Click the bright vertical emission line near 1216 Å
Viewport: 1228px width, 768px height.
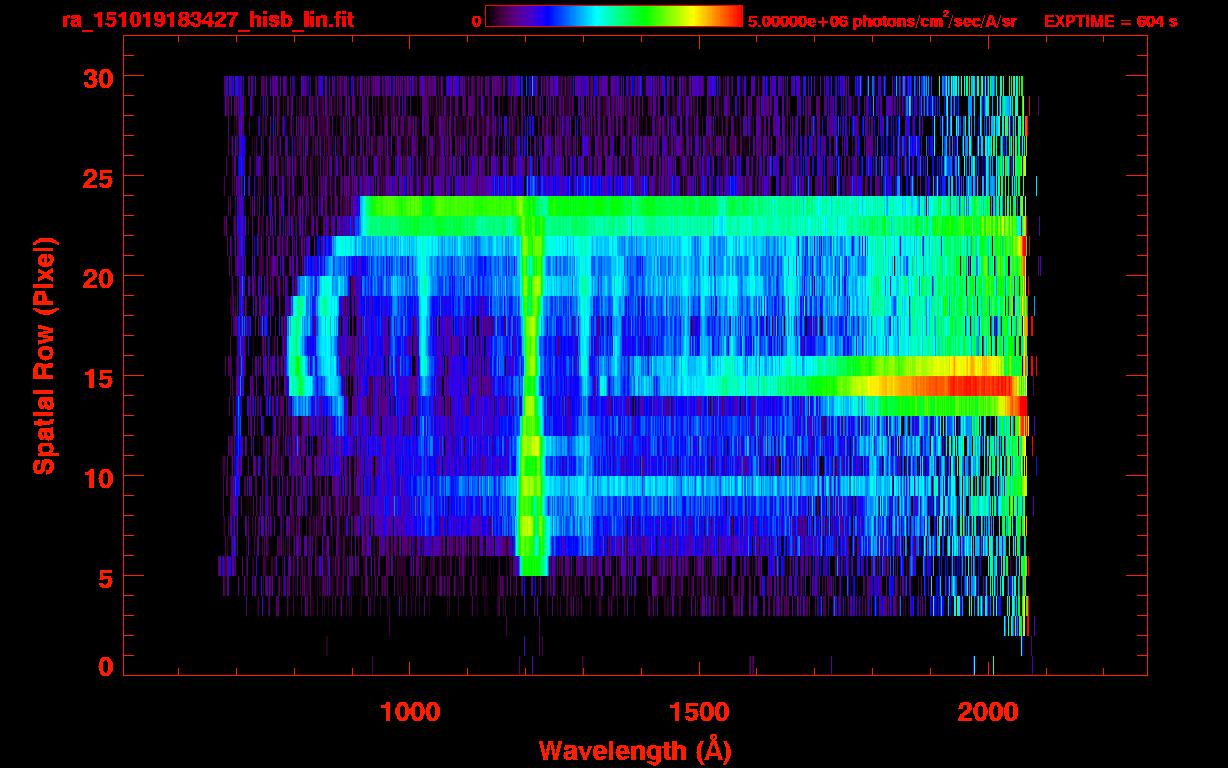[x=531, y=385]
